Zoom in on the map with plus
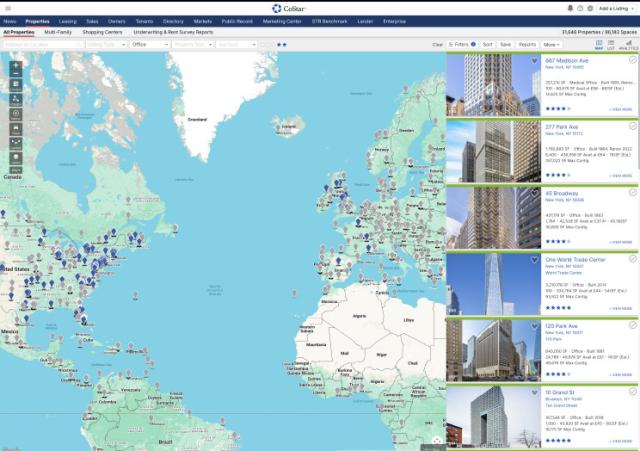 (16, 65)
